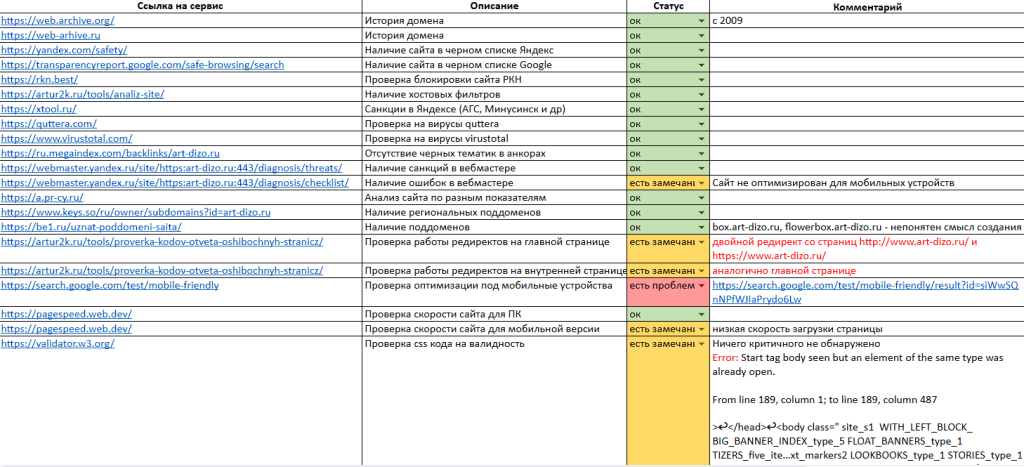Screen dimensions: 1024x467
Task: Click the 'Комментарий' column header
Action: [866, 6]
